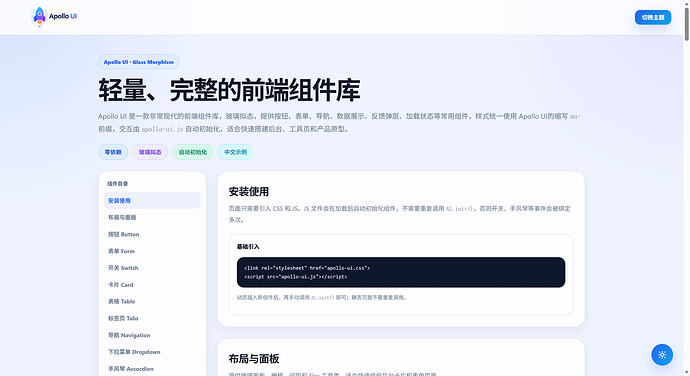Image resolution: width=690 pixels, height=376 pixels.
Task: Select the 玻璃拟态 tag
Action: (150, 152)
